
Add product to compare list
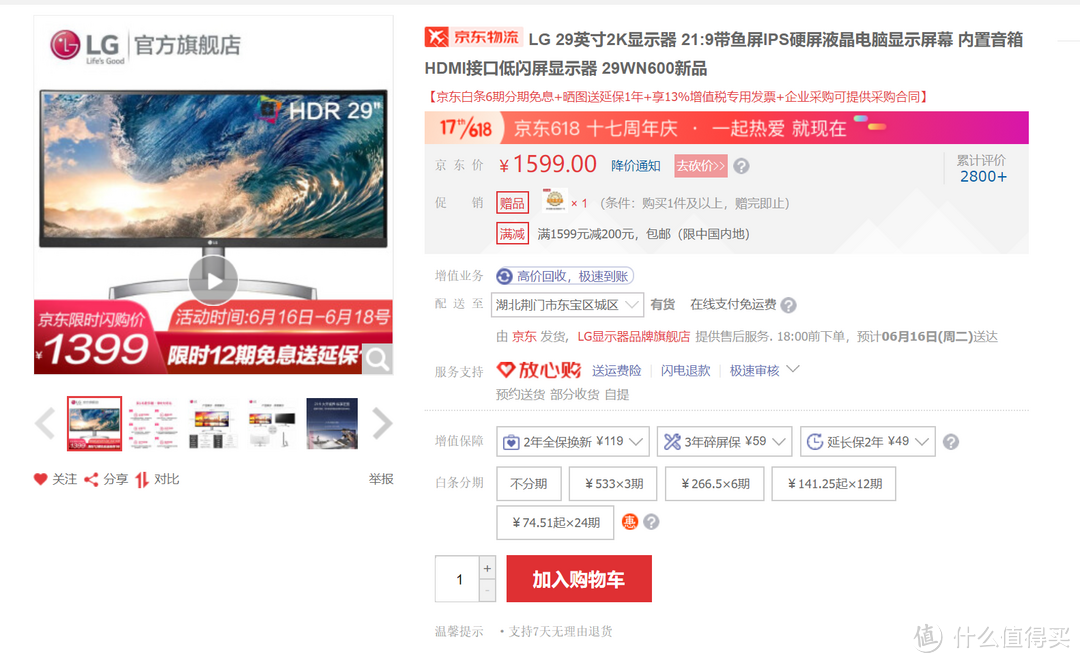158,479
